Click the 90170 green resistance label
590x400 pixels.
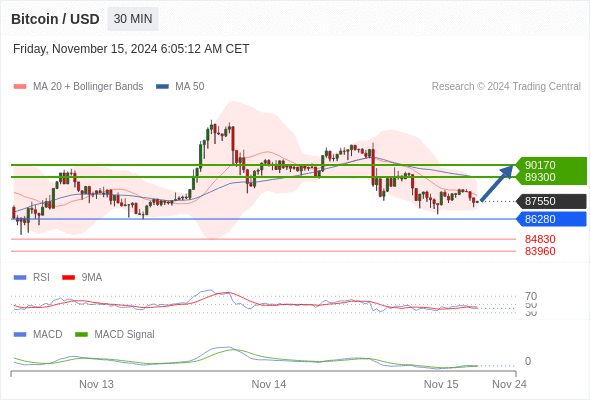coord(540,165)
